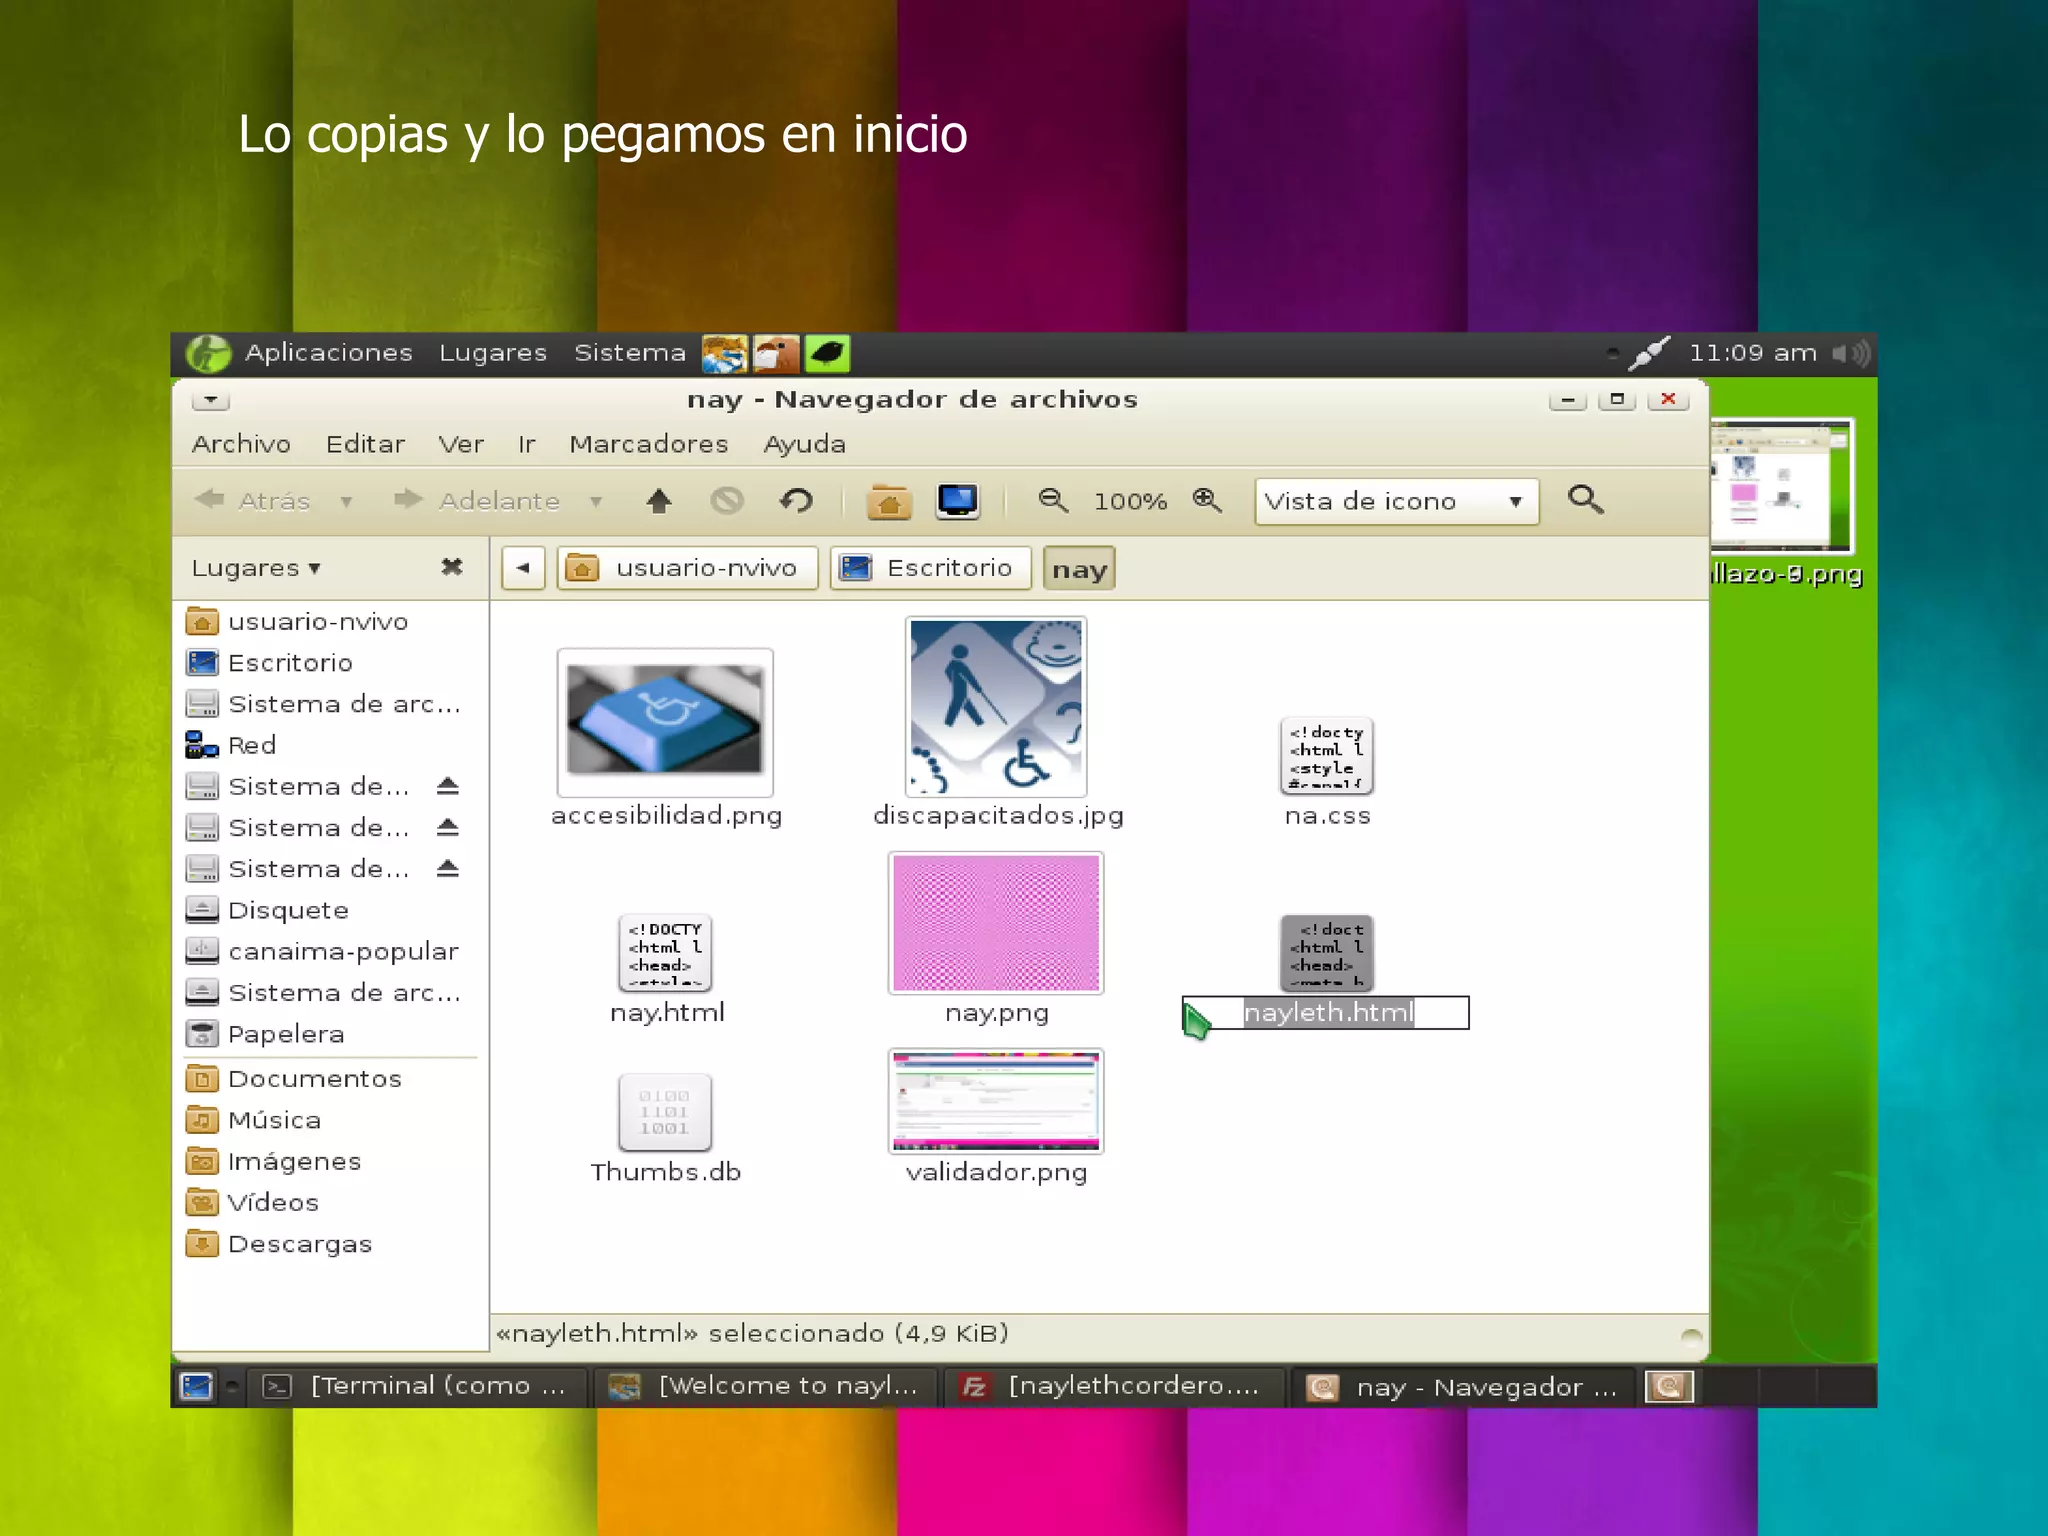Viewport: 2048px width, 1536px height.
Task: Click the path bar left scroll arrow
Action: [523, 568]
